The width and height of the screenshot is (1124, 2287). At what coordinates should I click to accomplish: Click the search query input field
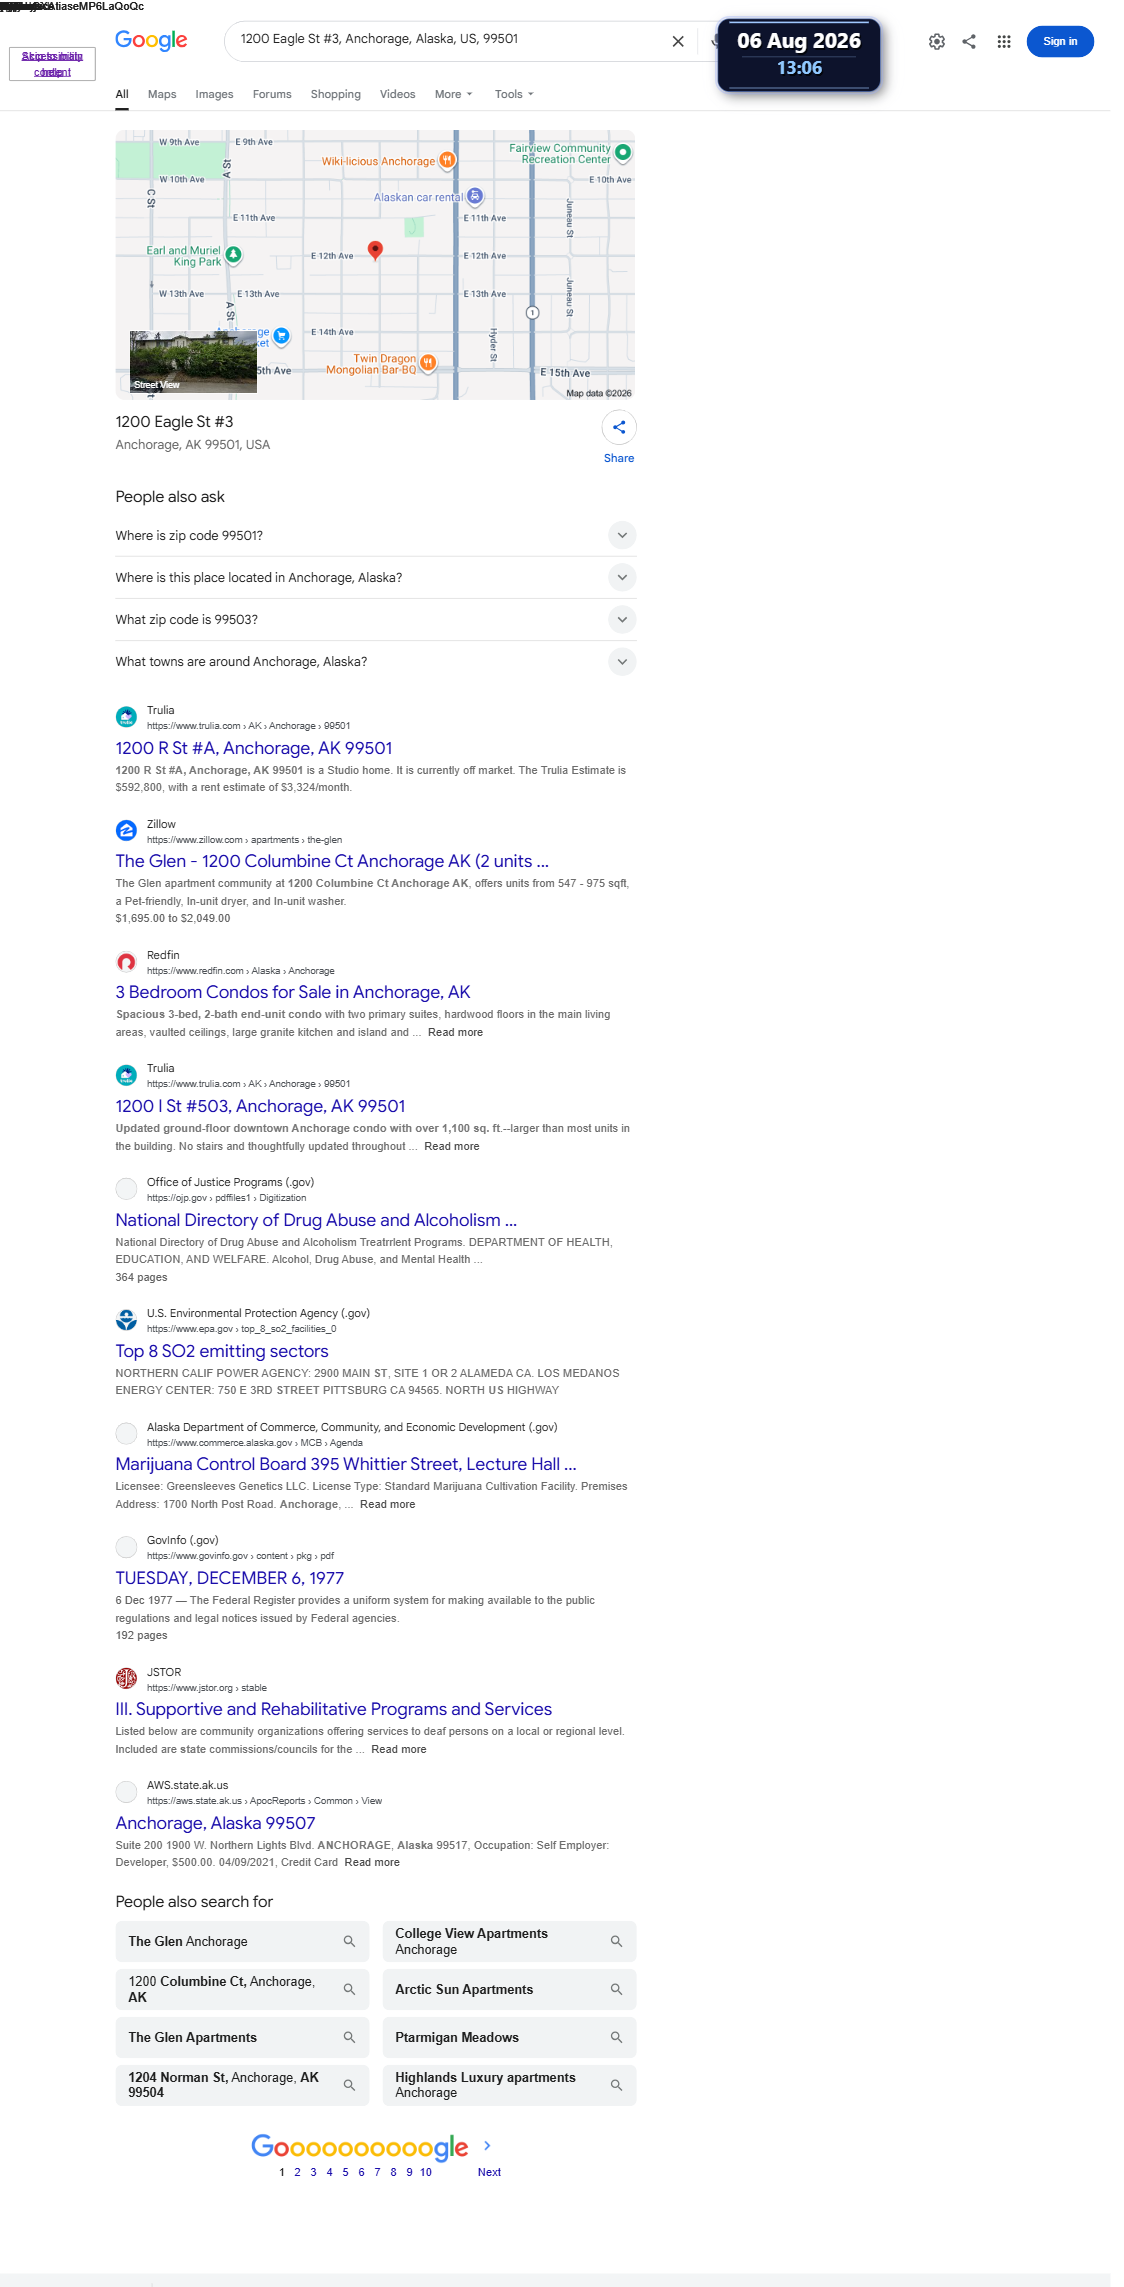tap(450, 39)
